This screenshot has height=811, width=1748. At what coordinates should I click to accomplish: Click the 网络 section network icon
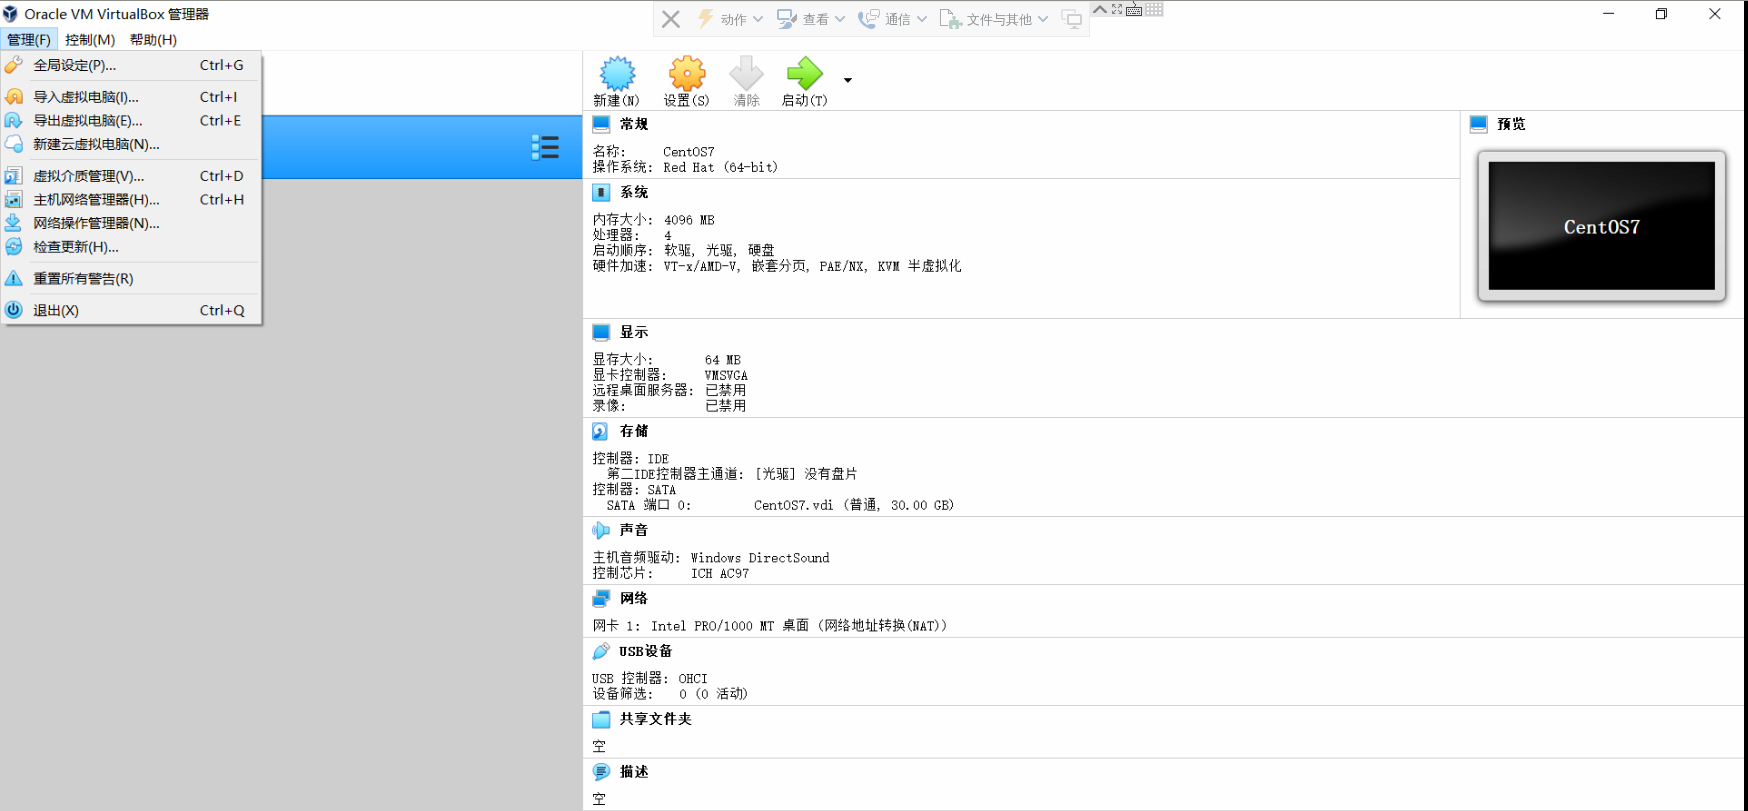600,598
